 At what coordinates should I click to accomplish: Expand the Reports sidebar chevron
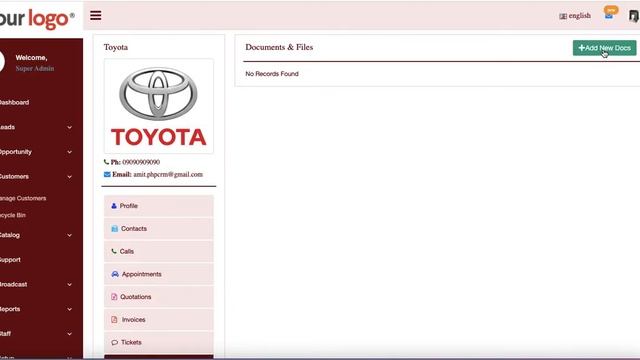(69, 309)
